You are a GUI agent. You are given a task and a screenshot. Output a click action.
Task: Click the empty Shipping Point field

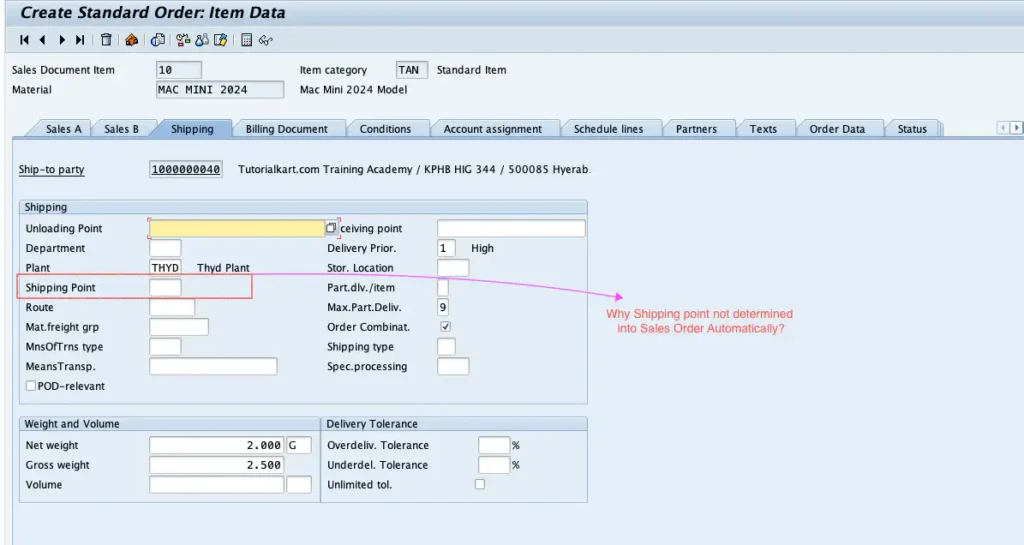point(165,287)
